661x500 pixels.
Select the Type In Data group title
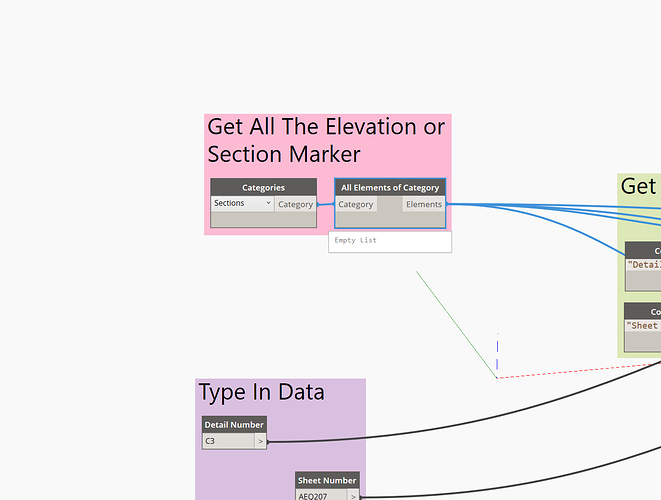261,392
